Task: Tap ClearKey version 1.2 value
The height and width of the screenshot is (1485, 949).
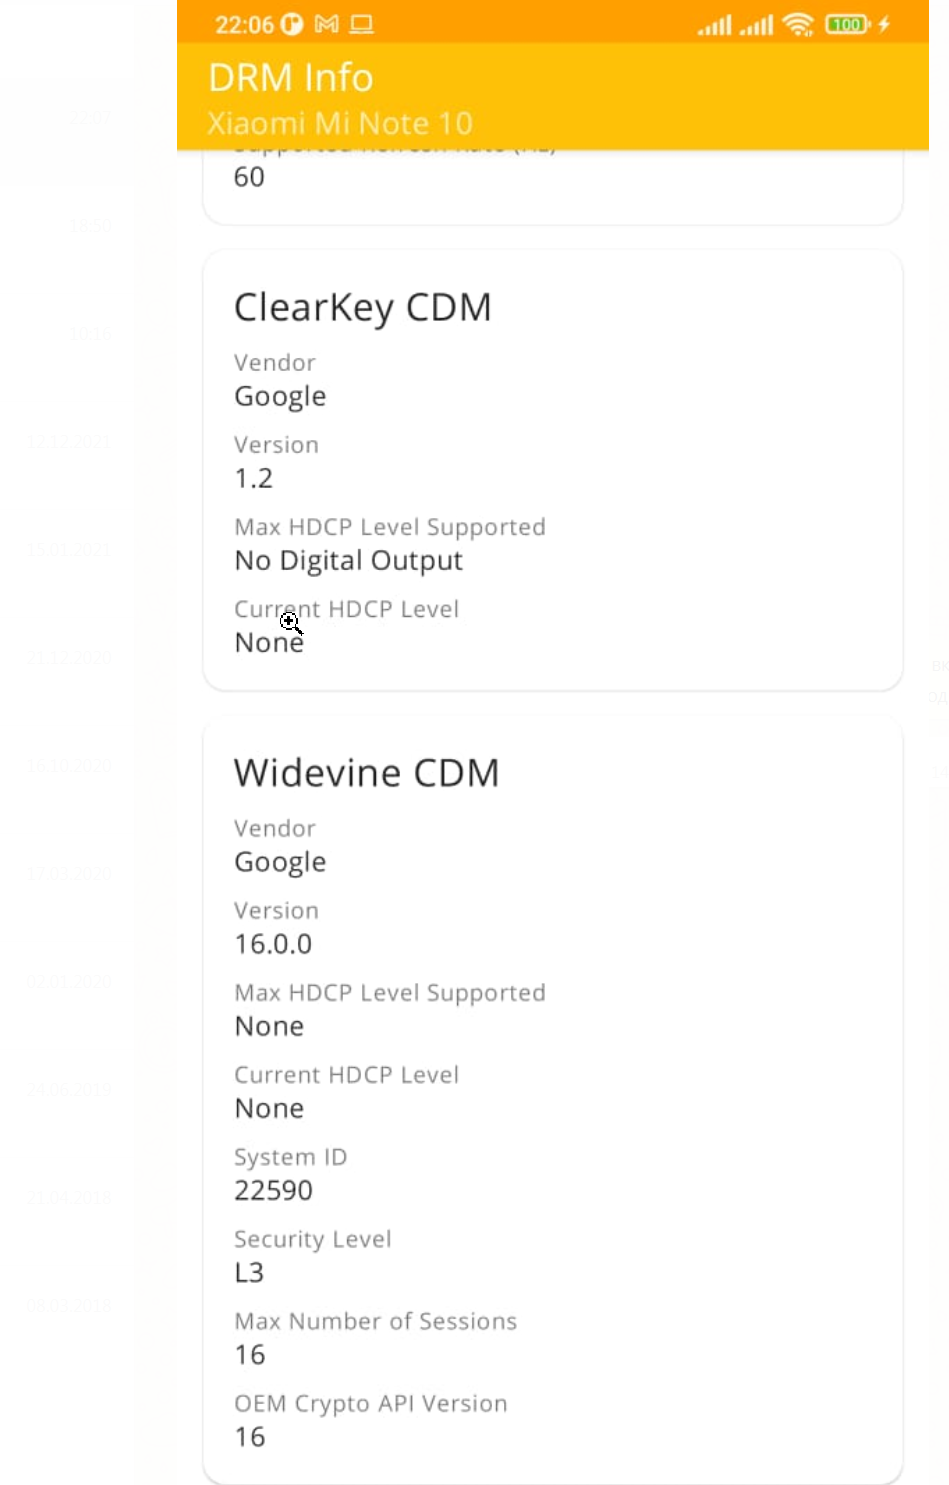Action: pyautogui.click(x=254, y=478)
